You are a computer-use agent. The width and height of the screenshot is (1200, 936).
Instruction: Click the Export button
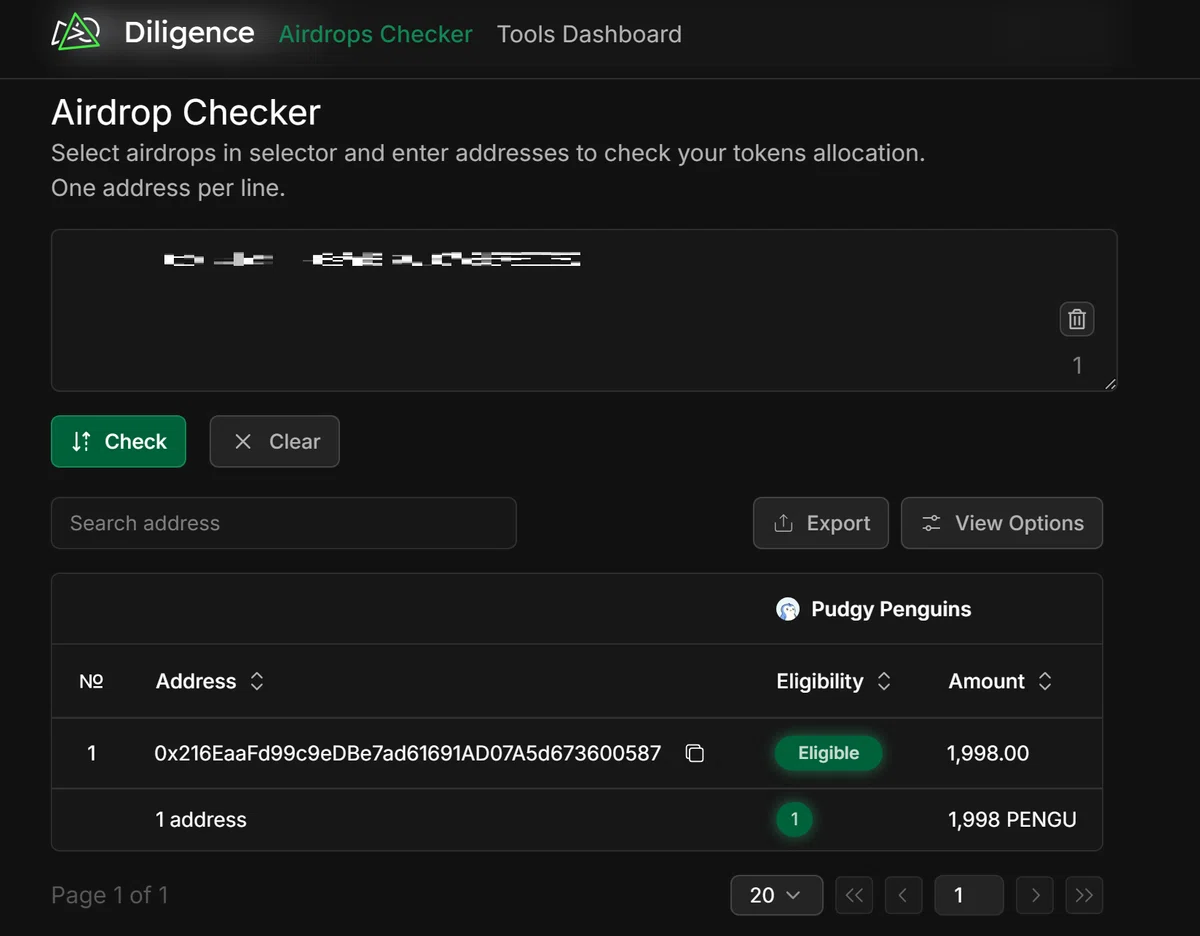coord(821,523)
